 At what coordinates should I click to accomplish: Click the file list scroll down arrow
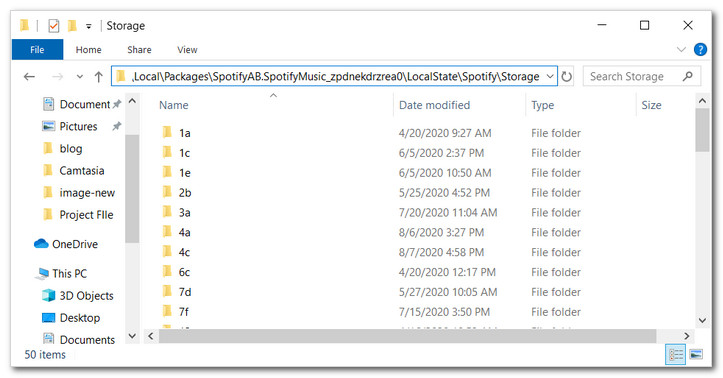(702, 320)
